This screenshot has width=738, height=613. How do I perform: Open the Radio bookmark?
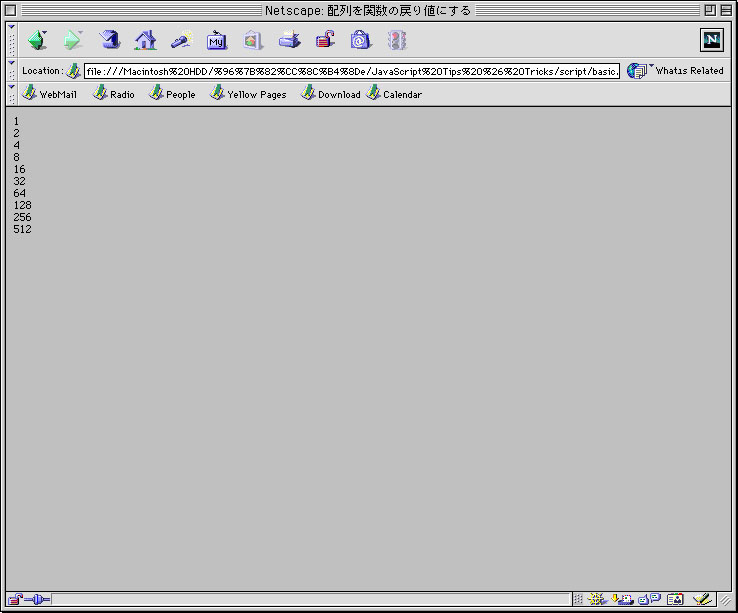point(113,94)
